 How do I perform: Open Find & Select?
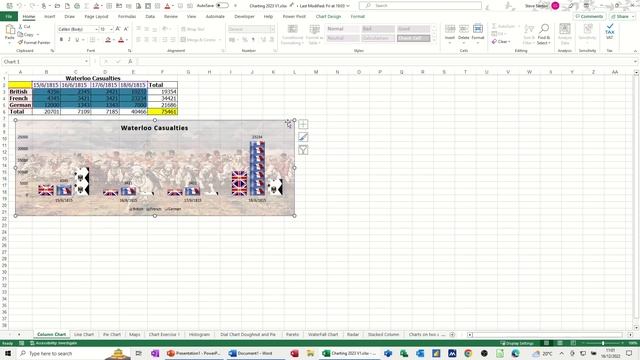click(544, 34)
